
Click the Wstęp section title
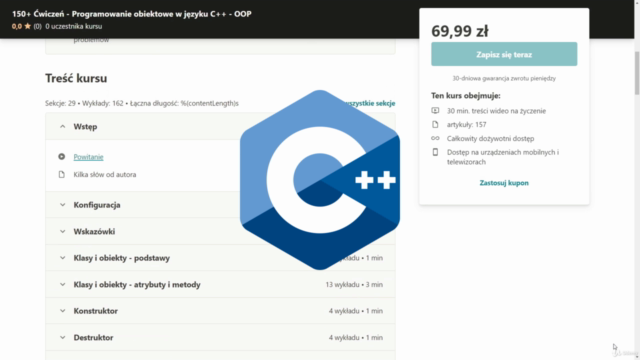pos(85,127)
